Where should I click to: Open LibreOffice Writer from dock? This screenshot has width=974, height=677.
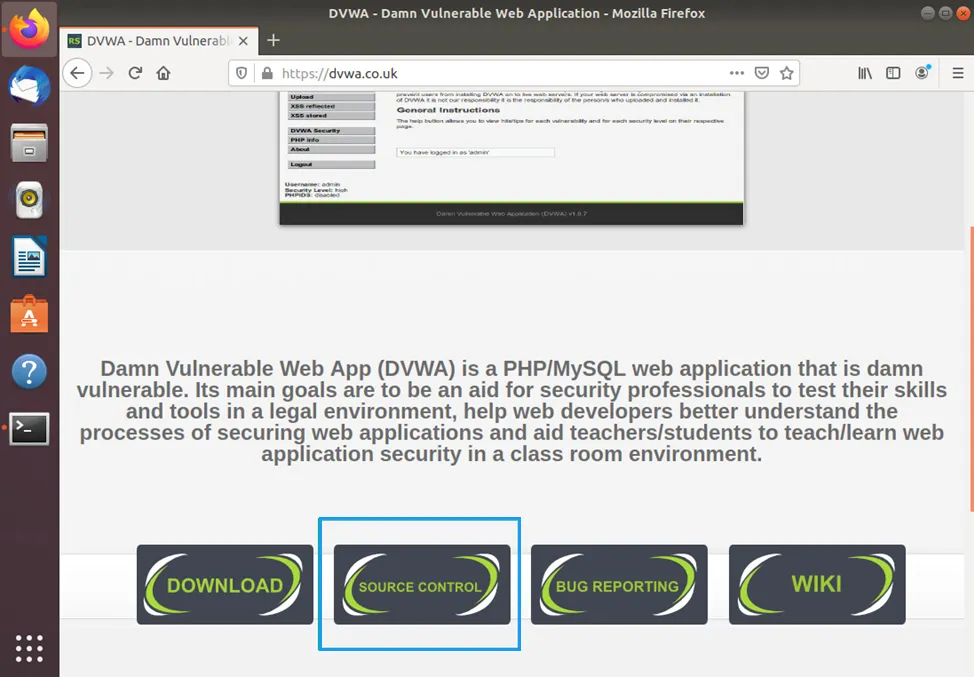[x=29, y=257]
